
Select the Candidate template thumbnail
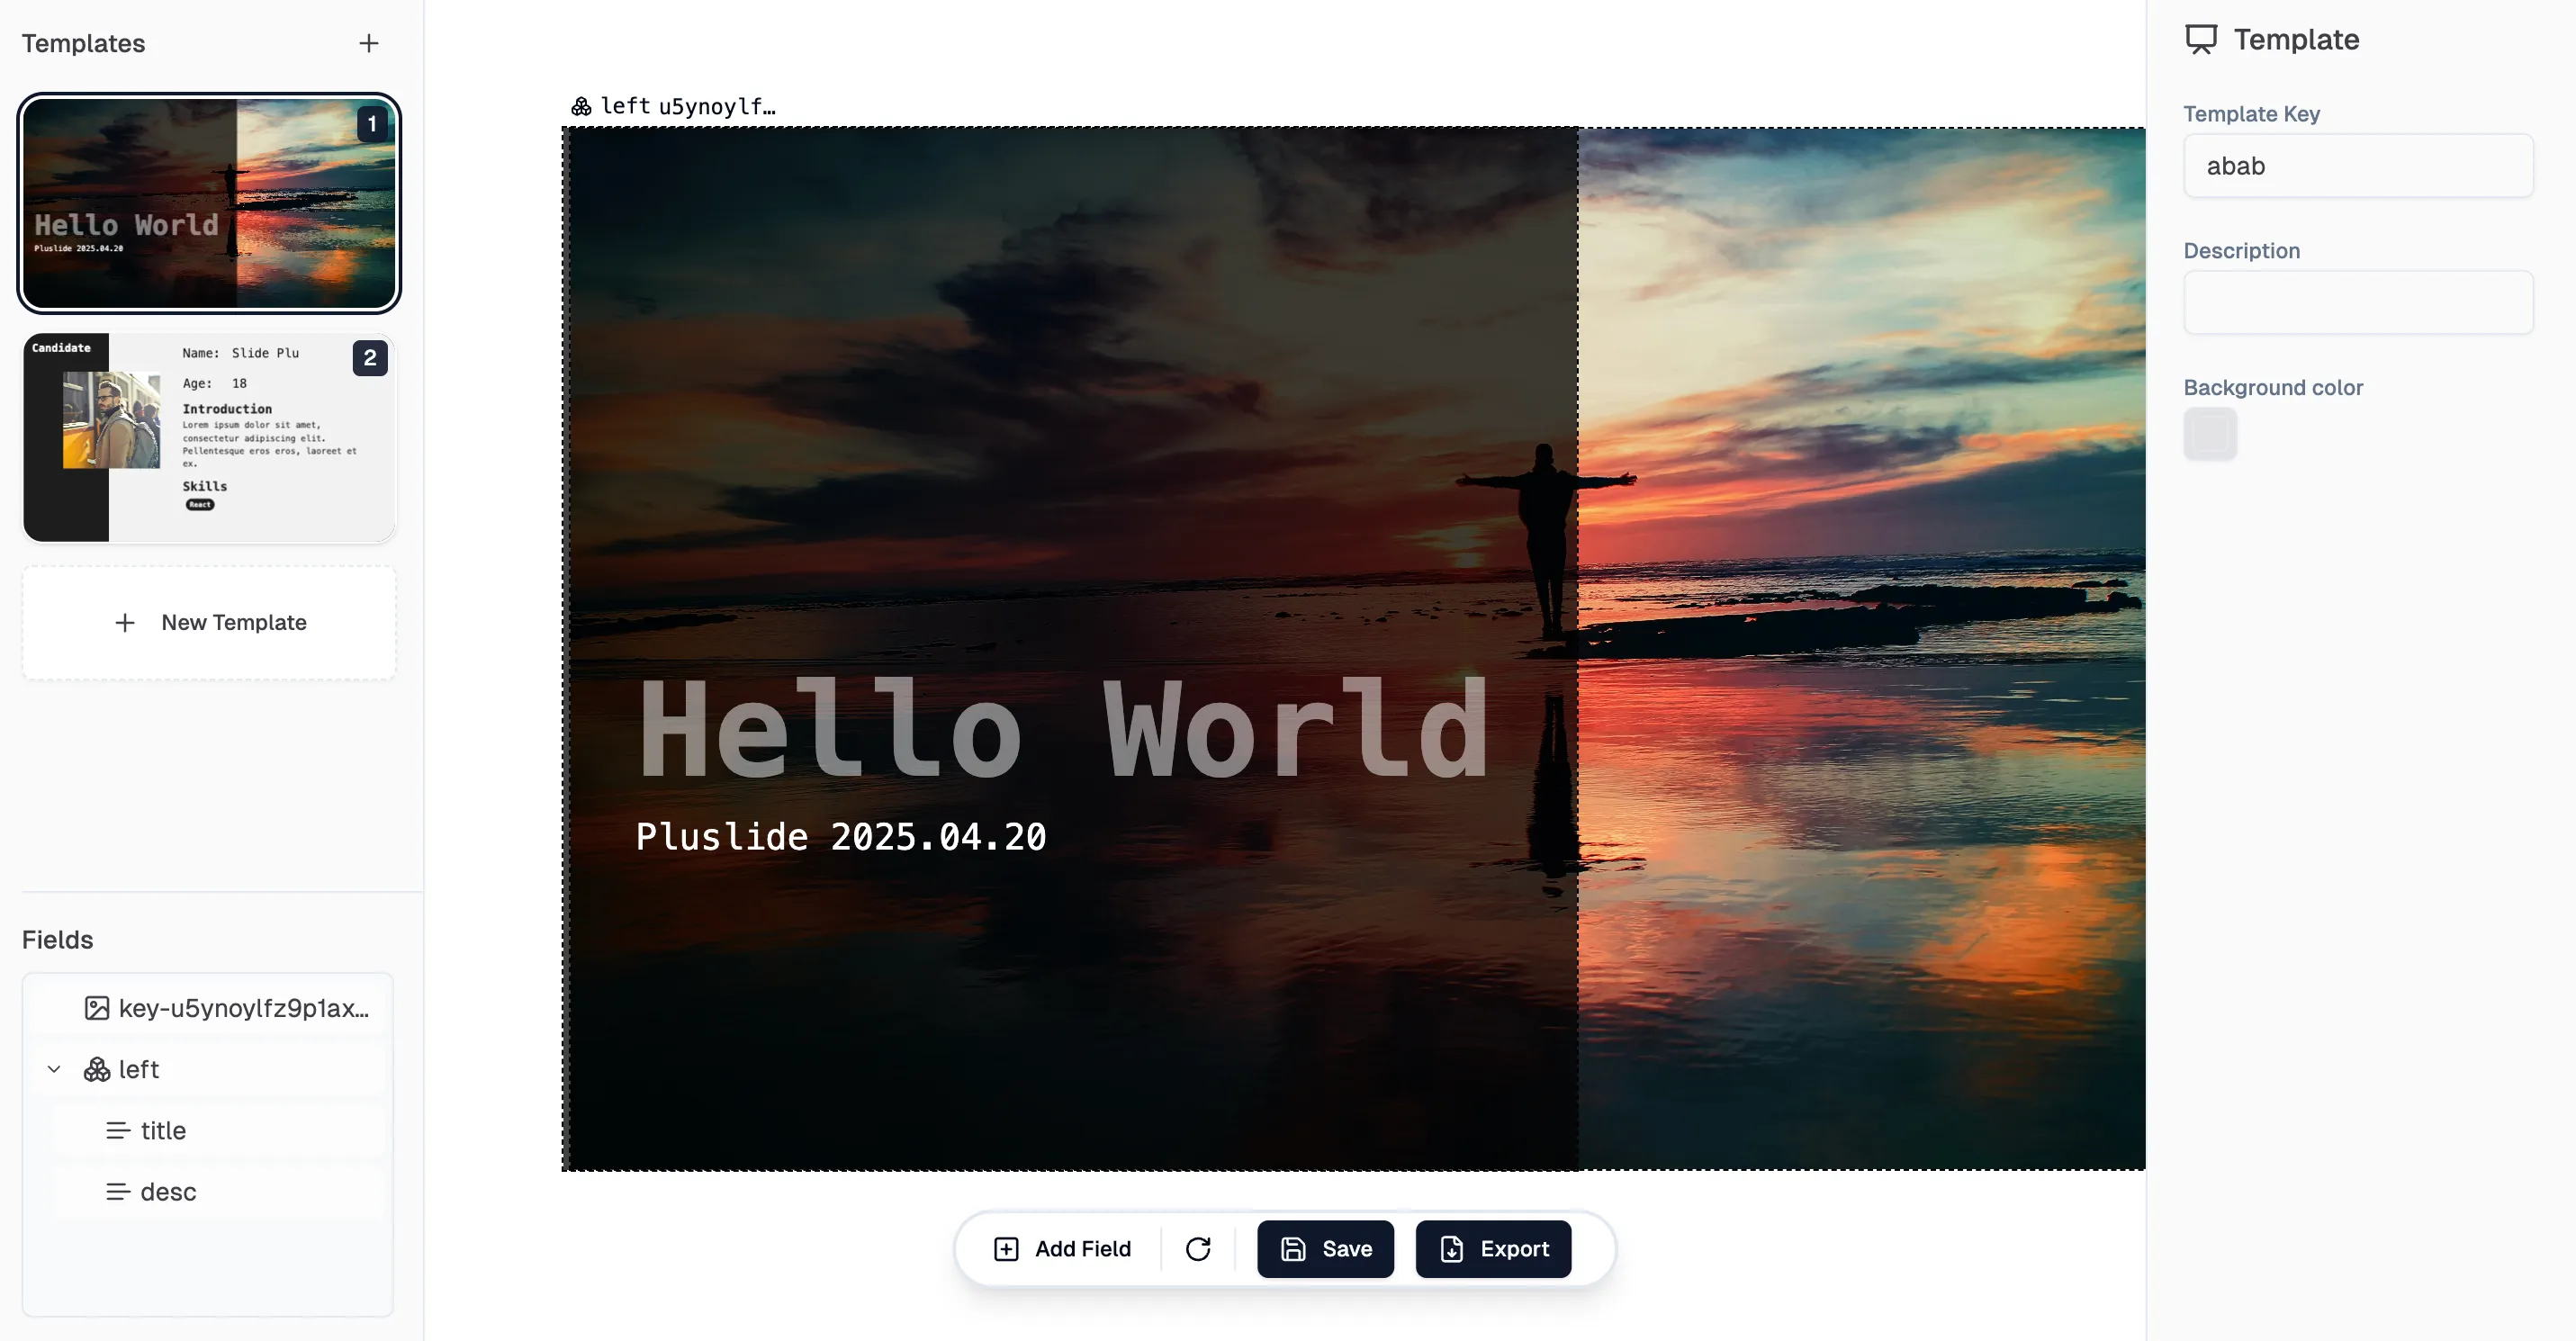[209, 437]
